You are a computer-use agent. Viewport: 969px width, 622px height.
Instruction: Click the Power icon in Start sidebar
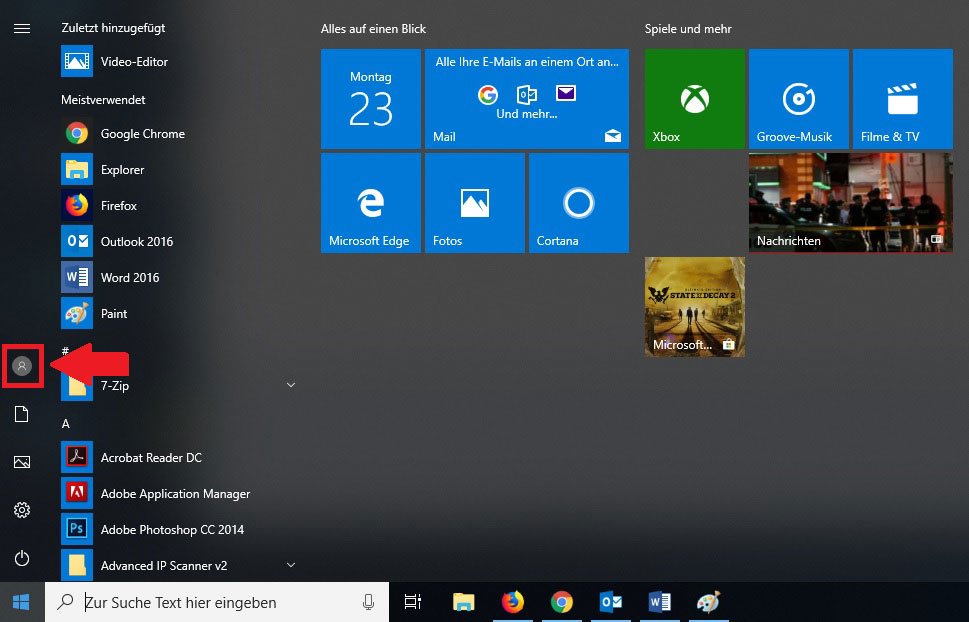22,558
